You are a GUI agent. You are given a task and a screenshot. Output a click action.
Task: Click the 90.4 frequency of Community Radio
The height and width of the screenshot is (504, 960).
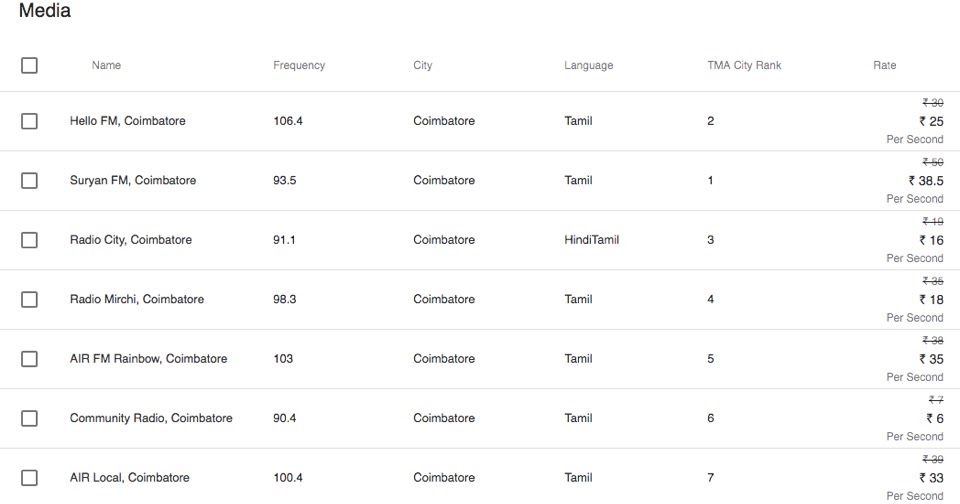[x=285, y=418]
